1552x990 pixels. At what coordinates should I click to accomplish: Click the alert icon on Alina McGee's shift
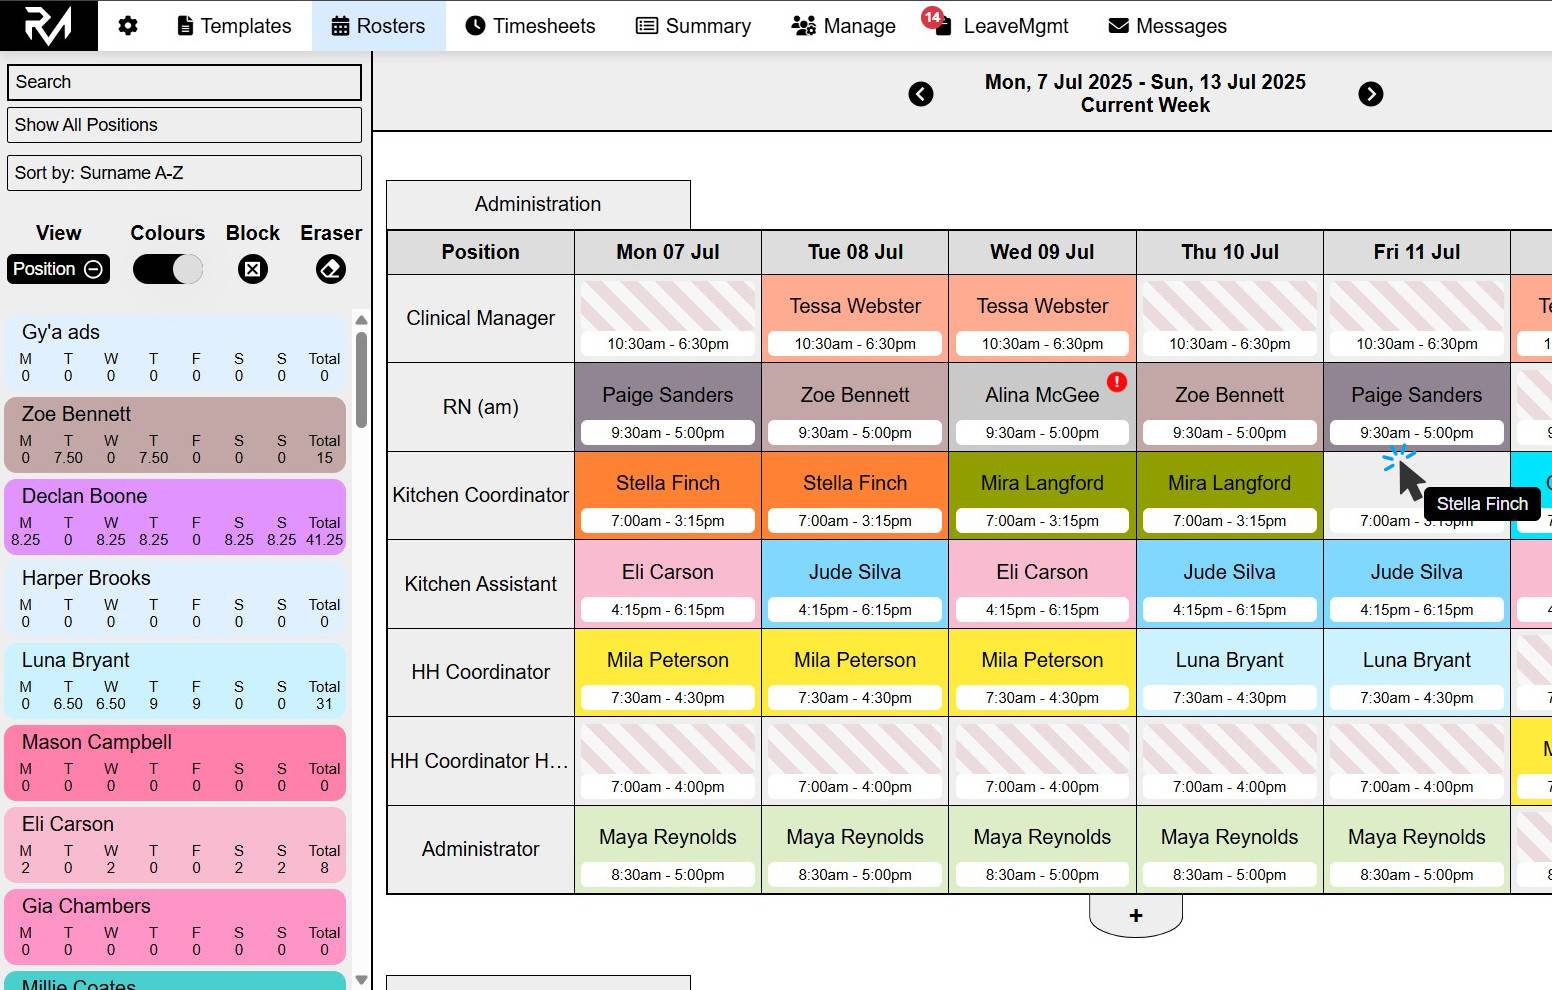tap(1117, 382)
